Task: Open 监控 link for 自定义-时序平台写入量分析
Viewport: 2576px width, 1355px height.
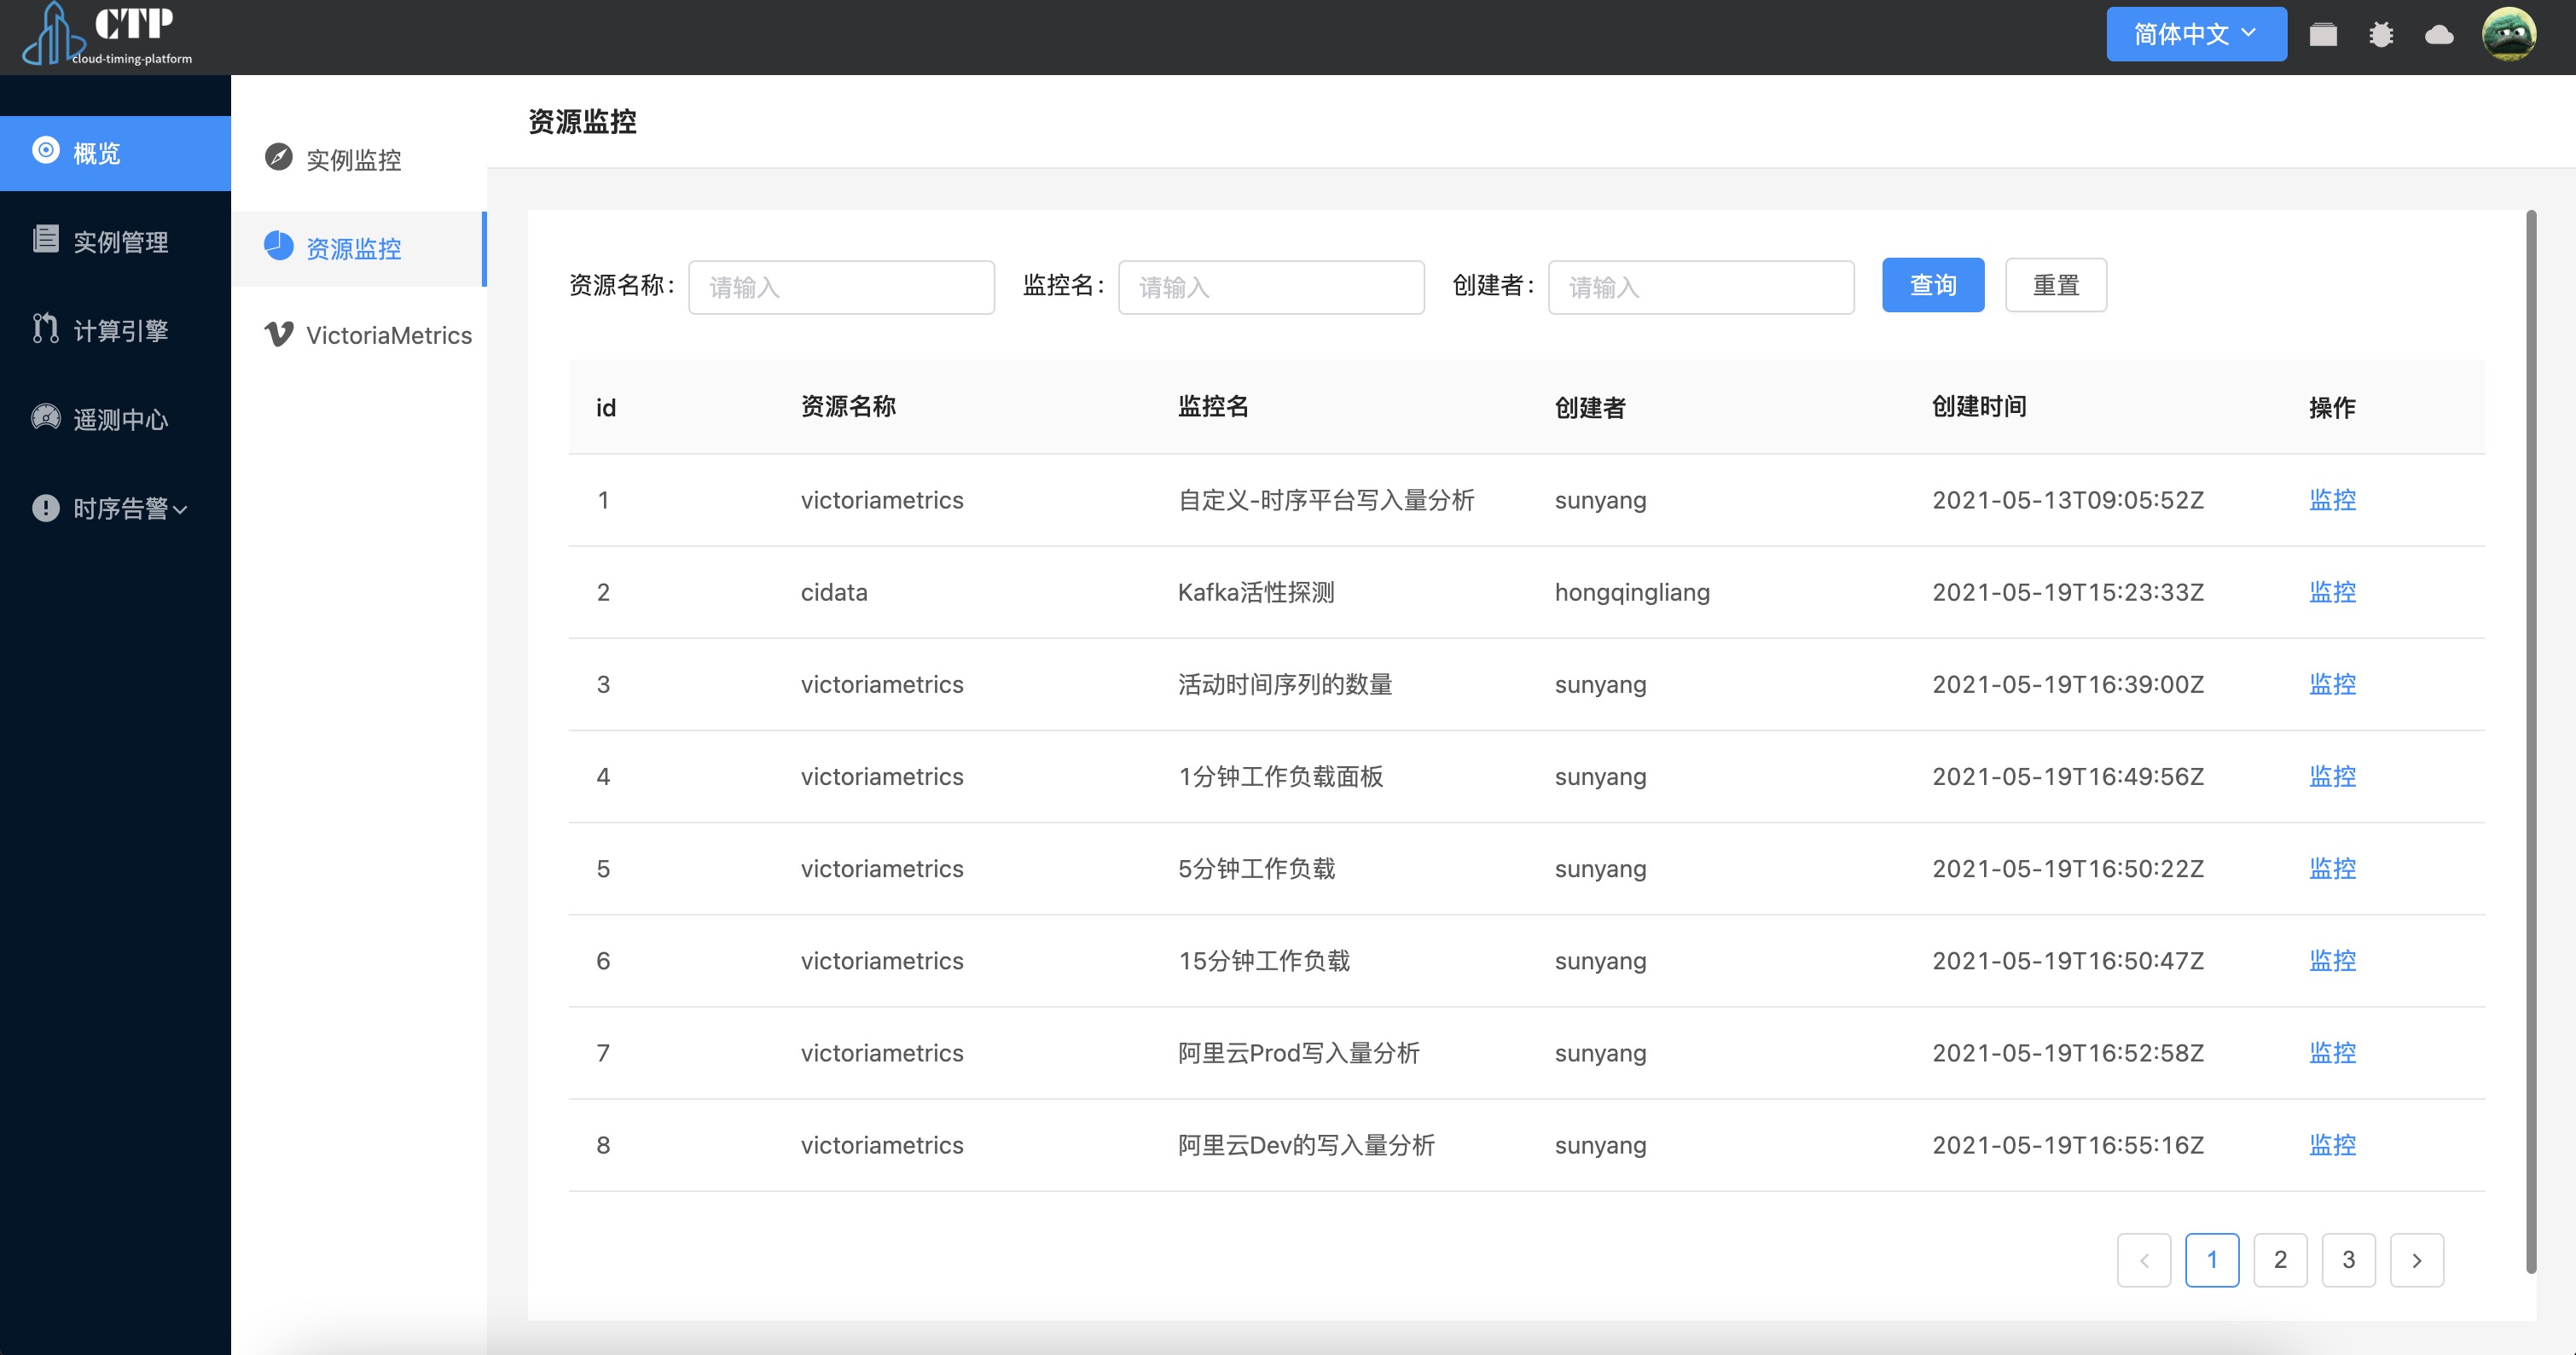Action: point(2332,500)
